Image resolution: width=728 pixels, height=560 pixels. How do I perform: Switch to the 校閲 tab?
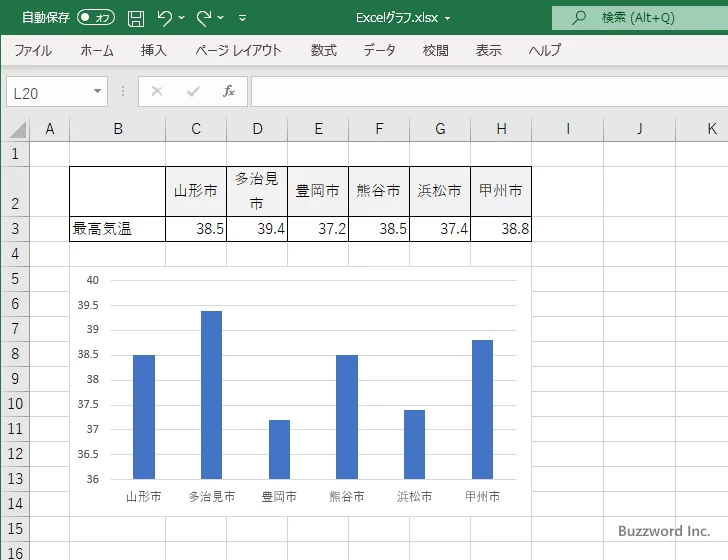point(436,50)
